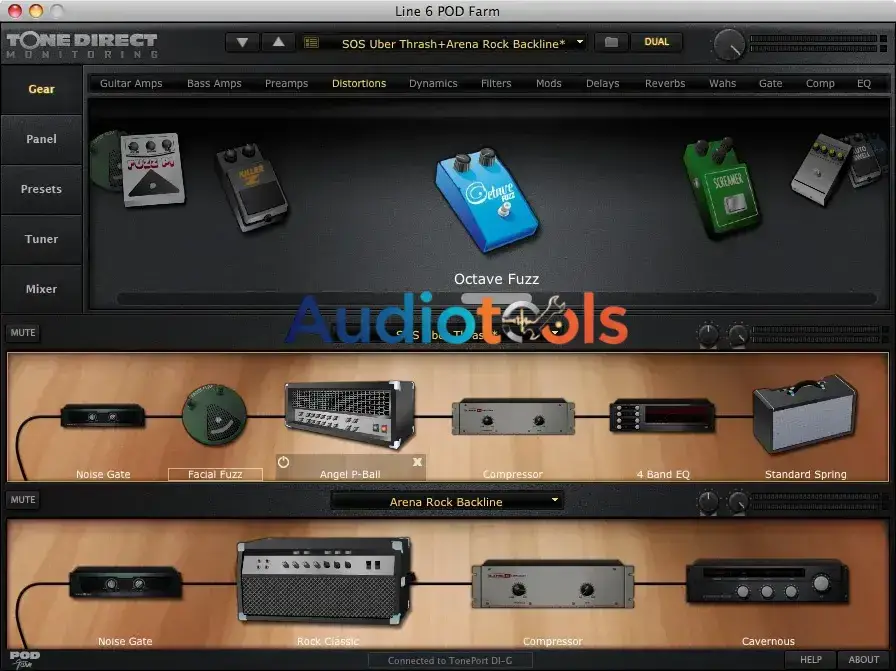The image size is (896, 671).
Task: Step to previous preset with the down arrow
Action: 242,43
